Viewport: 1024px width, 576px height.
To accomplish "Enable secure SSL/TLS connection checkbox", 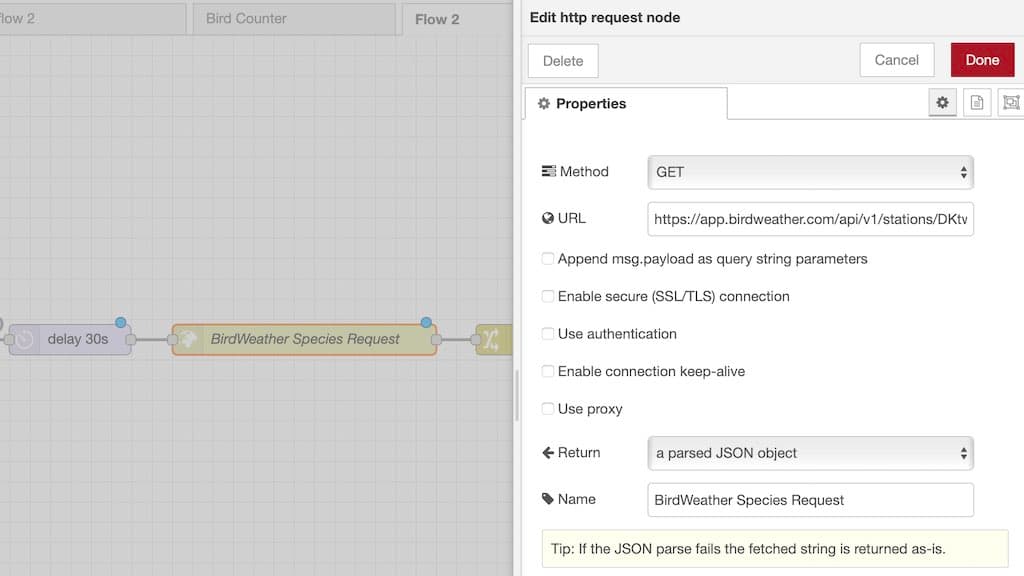I will point(548,296).
